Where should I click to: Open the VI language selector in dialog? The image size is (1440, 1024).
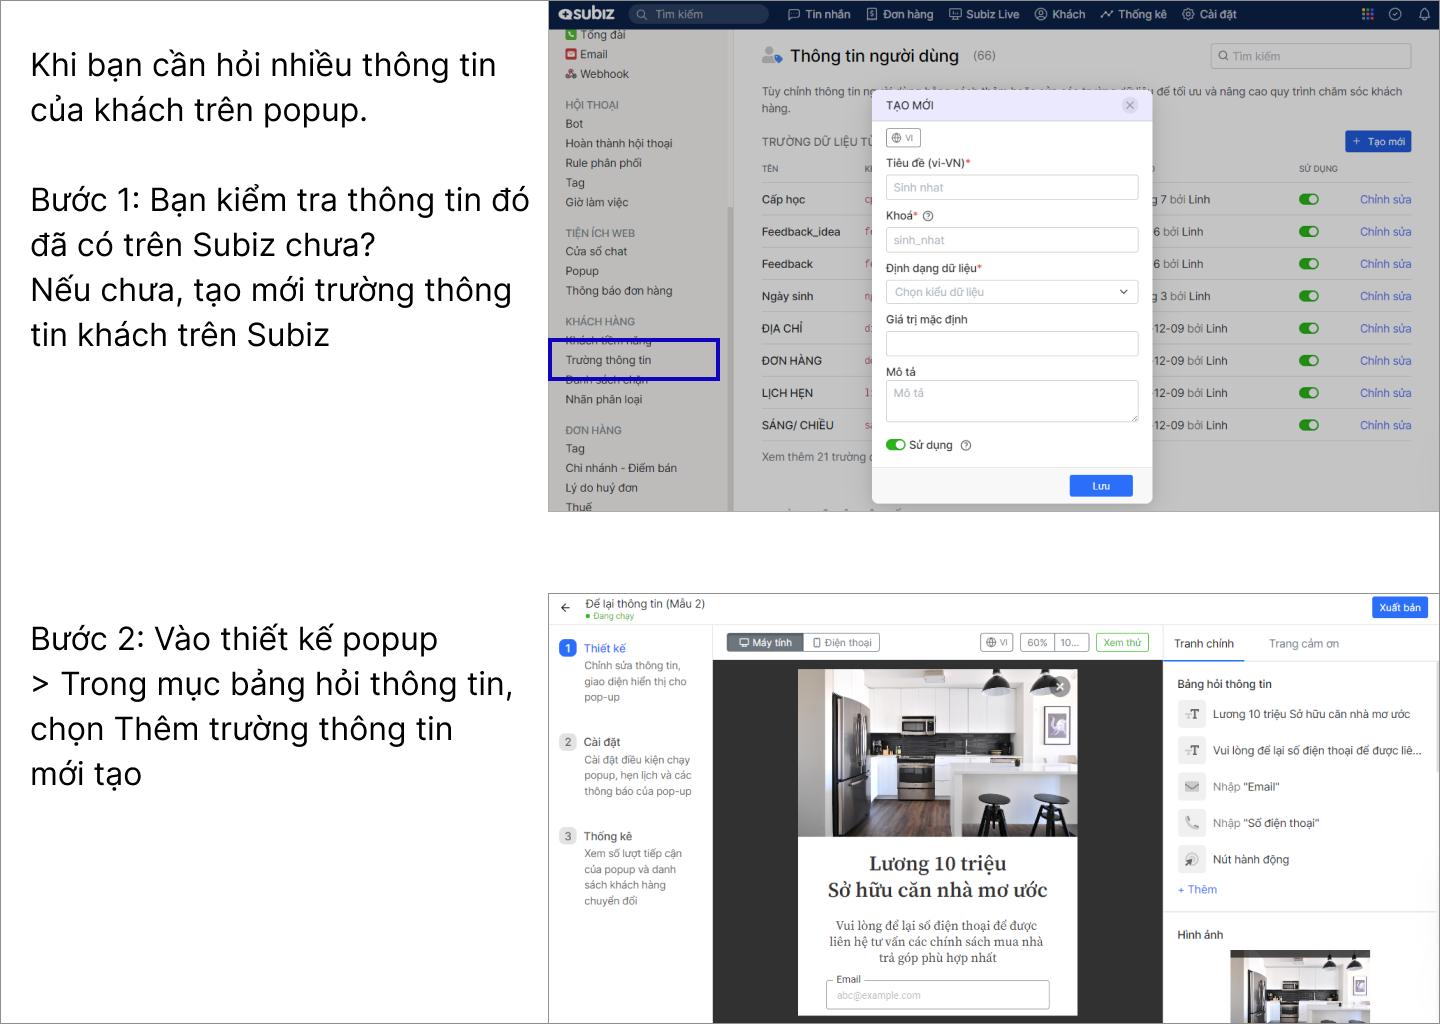pyautogui.click(x=902, y=138)
